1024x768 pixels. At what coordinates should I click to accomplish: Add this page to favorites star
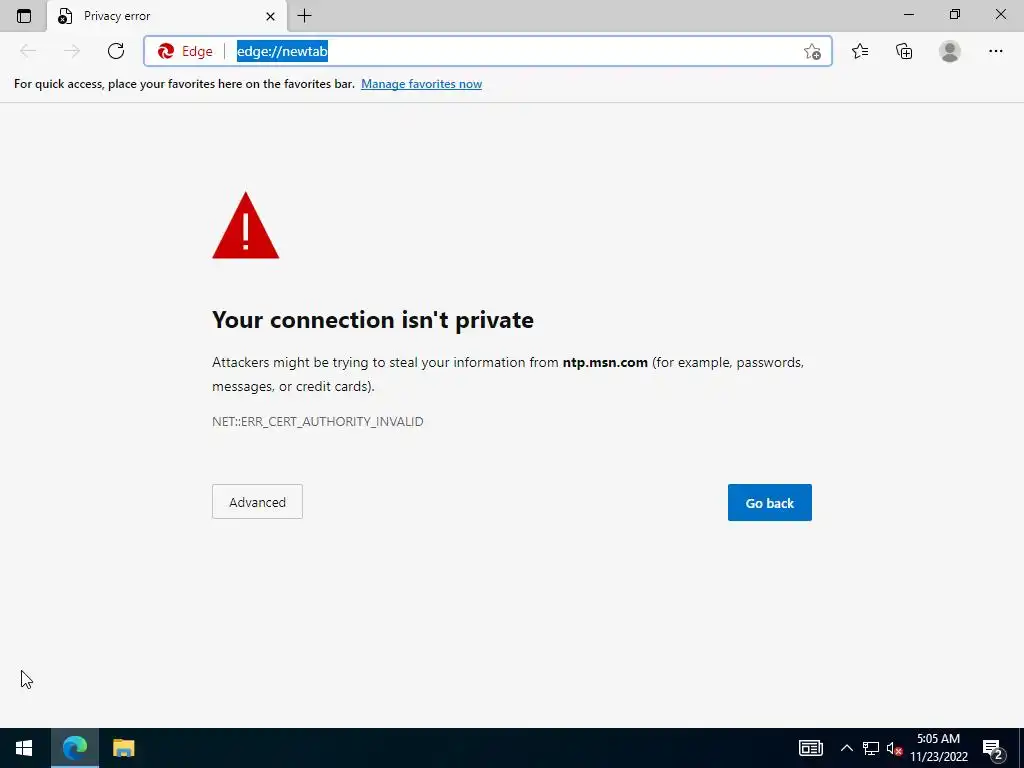click(x=812, y=51)
